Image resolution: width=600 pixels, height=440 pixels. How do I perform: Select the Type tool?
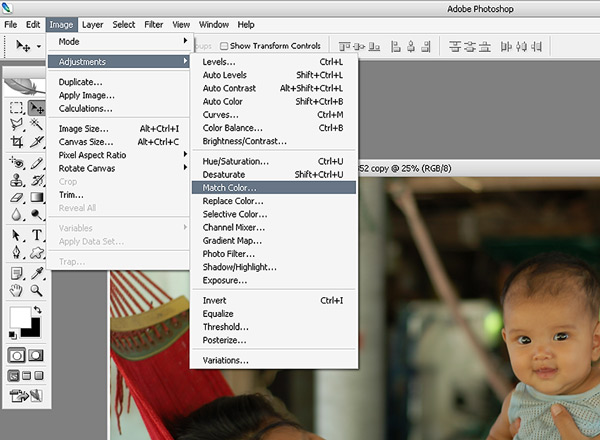[37, 235]
